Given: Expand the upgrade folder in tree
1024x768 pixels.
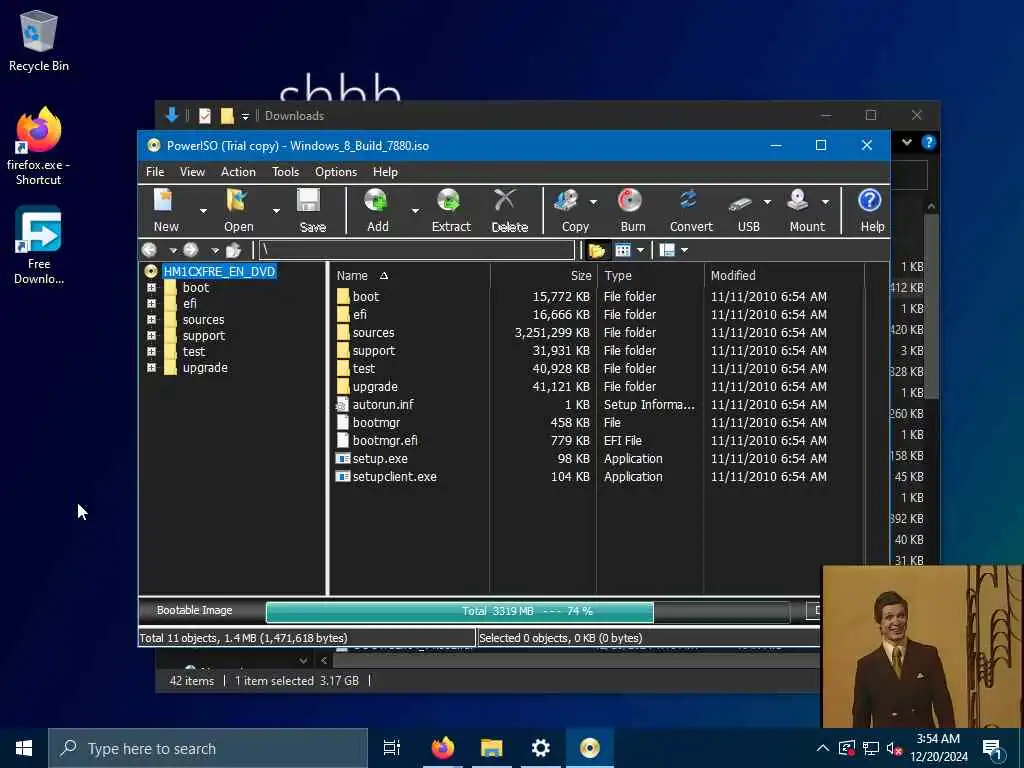Looking at the screenshot, I should pyautogui.click(x=152, y=368).
